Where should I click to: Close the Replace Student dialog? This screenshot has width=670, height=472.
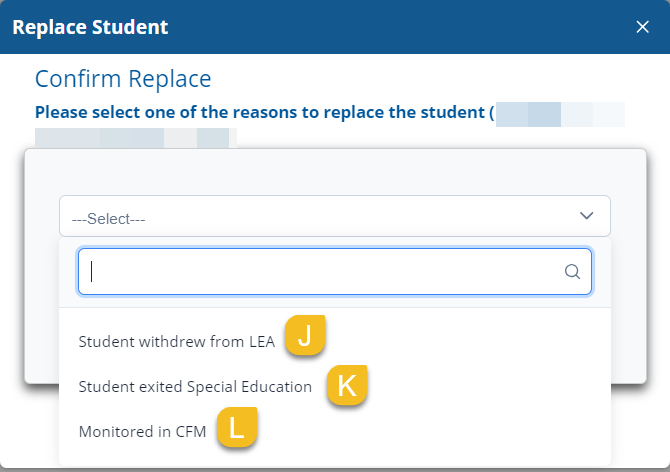click(642, 27)
